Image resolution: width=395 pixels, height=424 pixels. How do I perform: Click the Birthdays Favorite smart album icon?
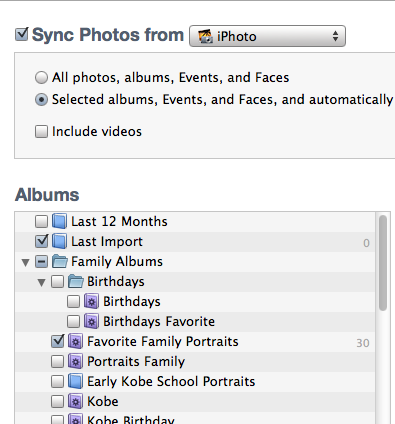tap(91, 321)
